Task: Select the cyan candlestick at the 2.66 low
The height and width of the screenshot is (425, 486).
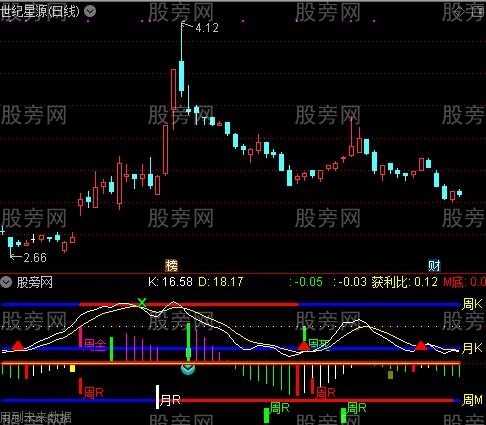Action: coord(11,246)
